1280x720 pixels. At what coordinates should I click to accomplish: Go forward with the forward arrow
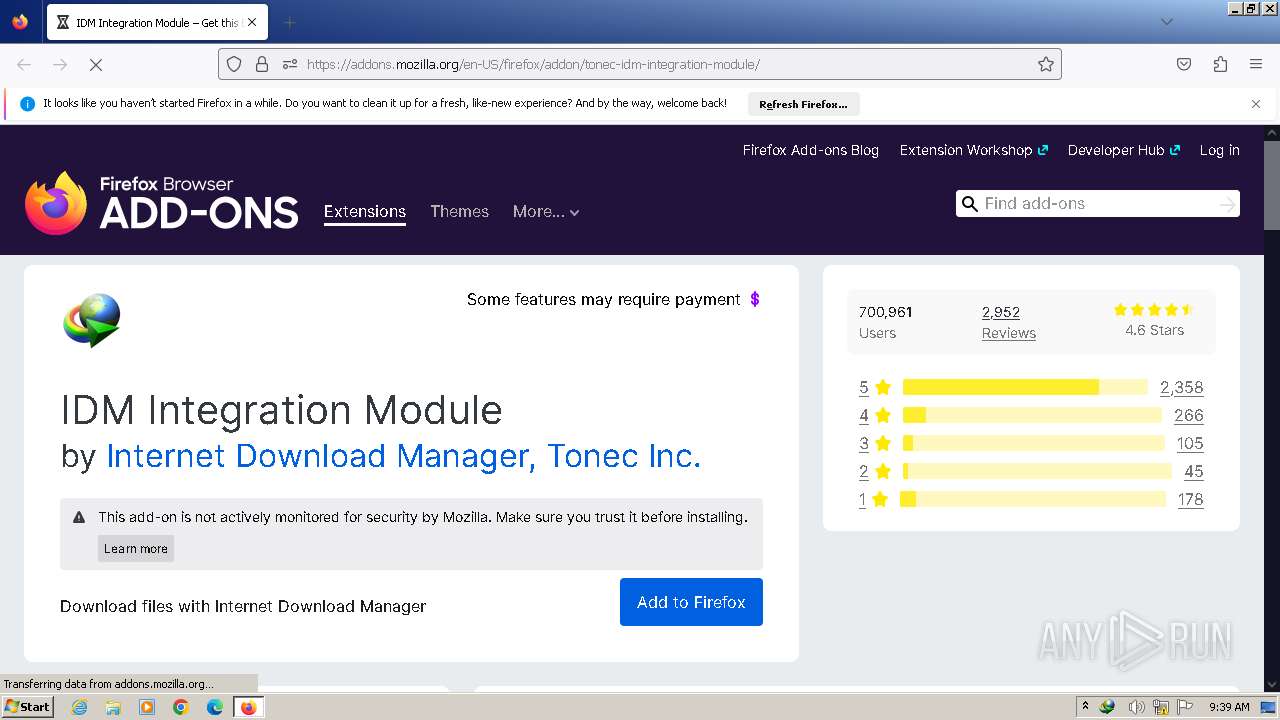60,64
